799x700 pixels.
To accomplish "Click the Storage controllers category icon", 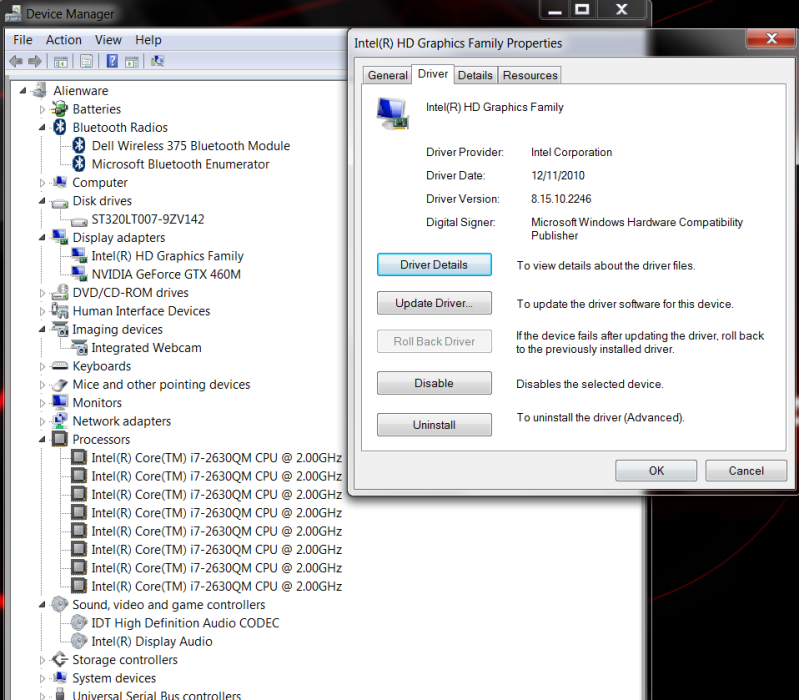I will [60, 659].
